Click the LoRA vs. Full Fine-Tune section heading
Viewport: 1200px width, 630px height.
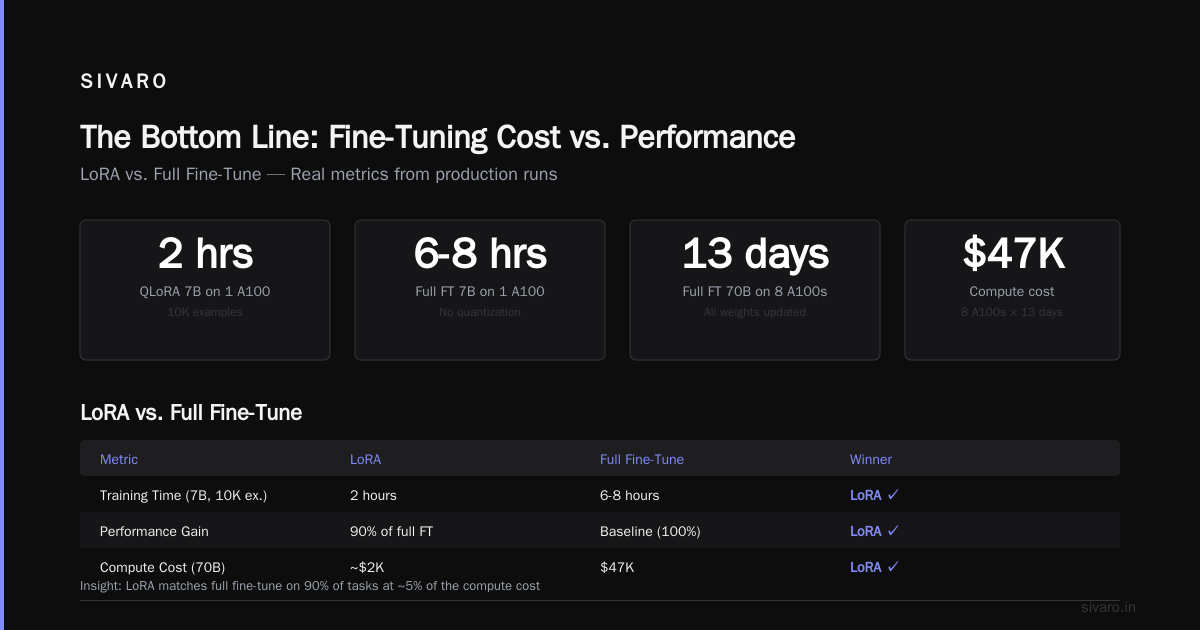coord(191,411)
